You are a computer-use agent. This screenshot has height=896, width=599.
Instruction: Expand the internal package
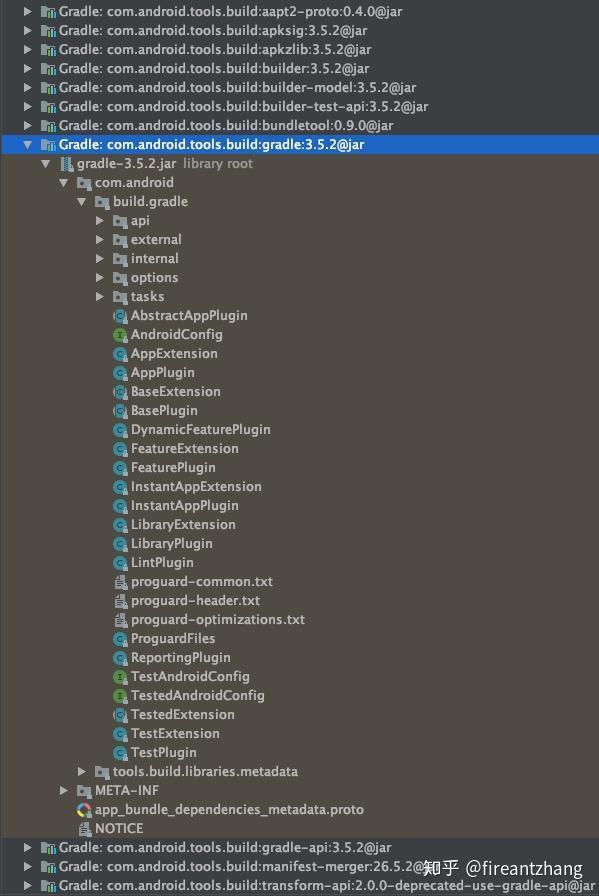coord(100,259)
